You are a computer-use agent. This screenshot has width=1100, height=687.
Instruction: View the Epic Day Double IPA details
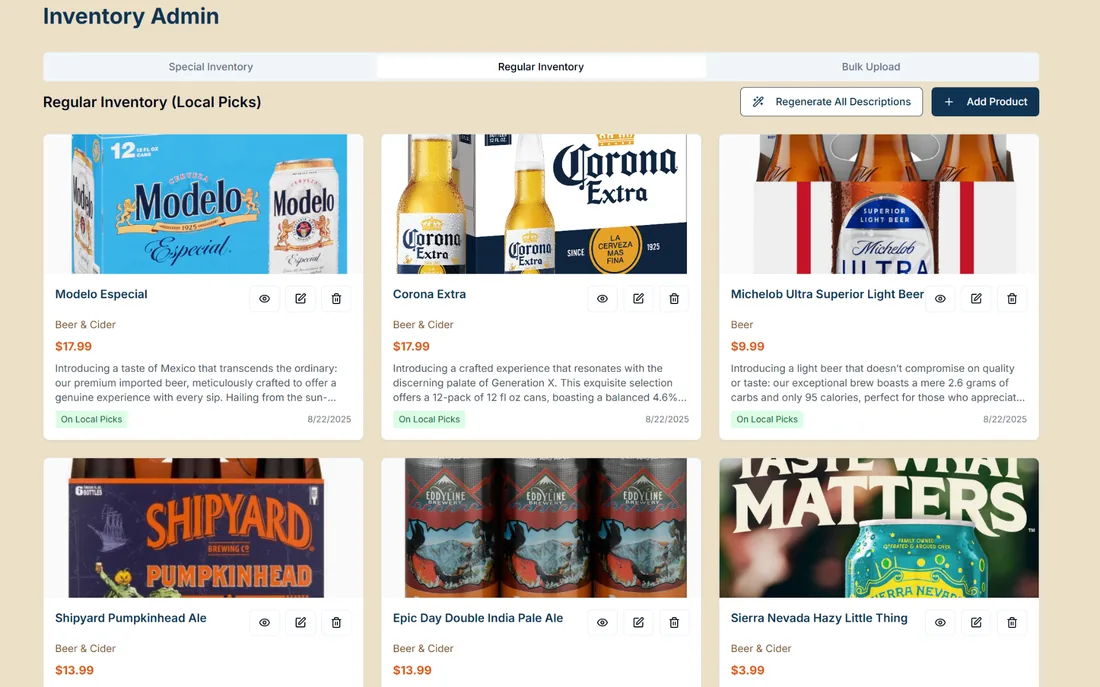602,622
